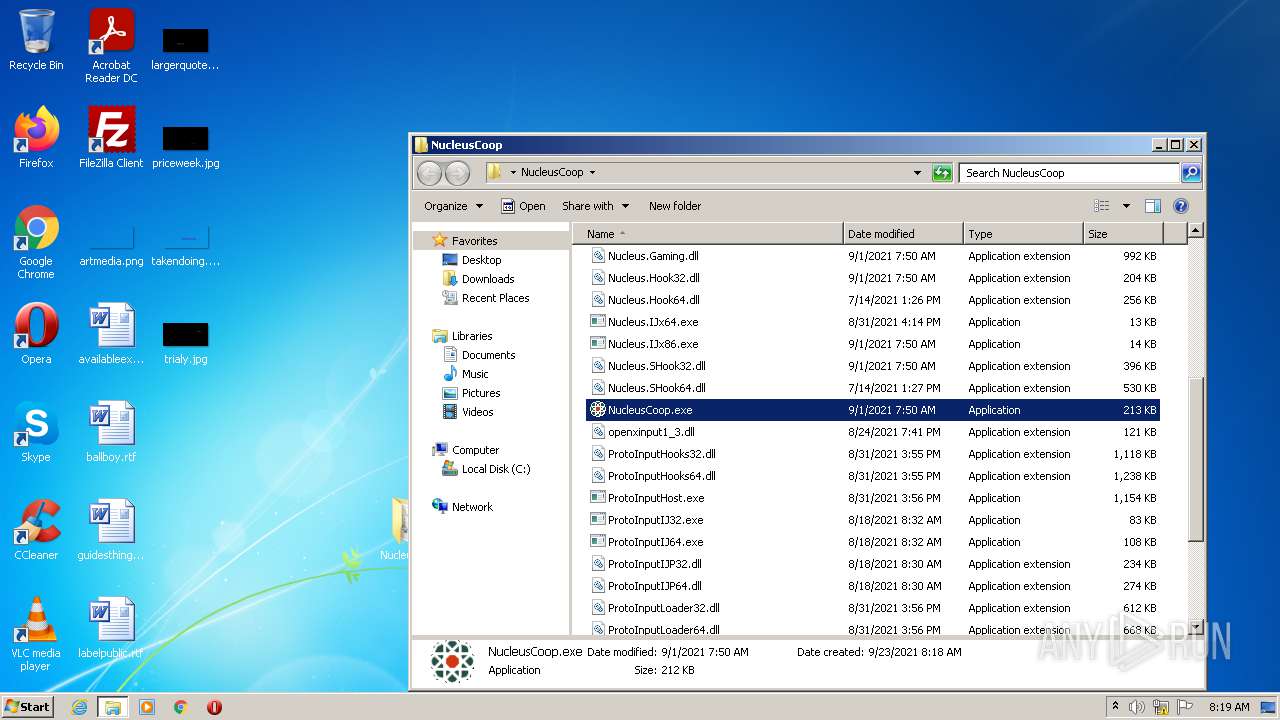Click the Explorer Back navigation arrow
This screenshot has width=1280, height=720.
click(429, 173)
